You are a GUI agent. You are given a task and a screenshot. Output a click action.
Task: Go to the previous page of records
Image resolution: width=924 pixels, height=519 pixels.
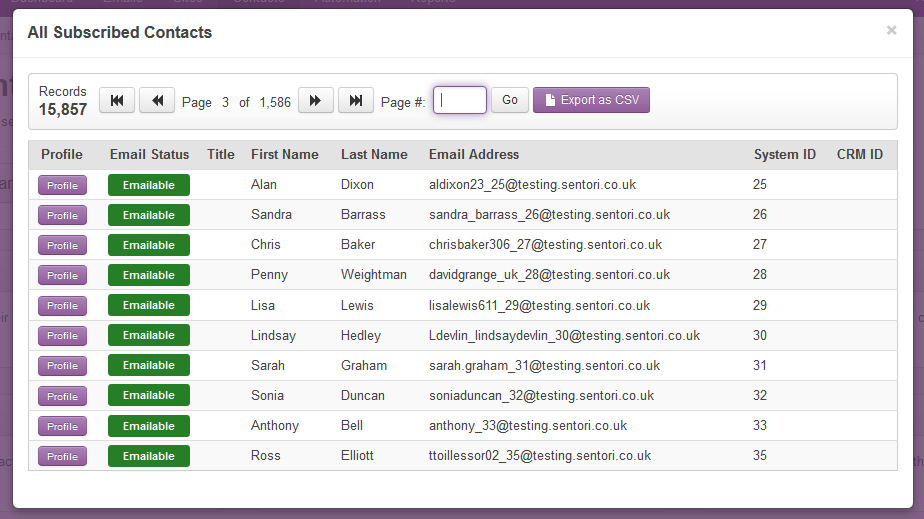point(157,100)
